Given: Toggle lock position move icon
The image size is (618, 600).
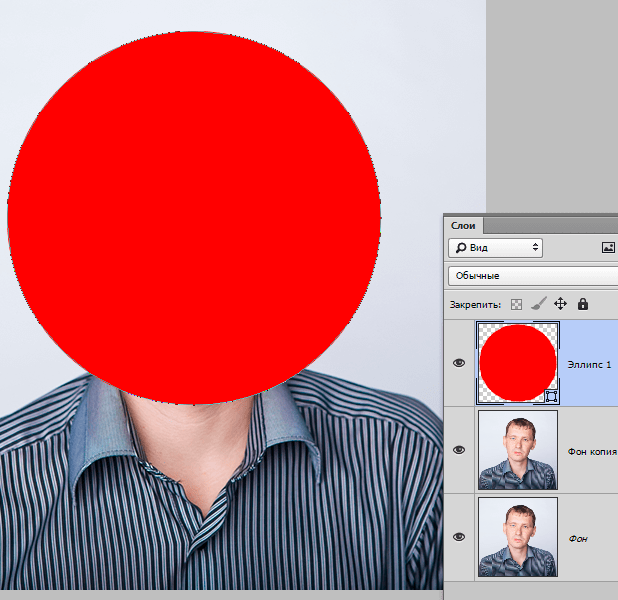Looking at the screenshot, I should pos(560,304).
